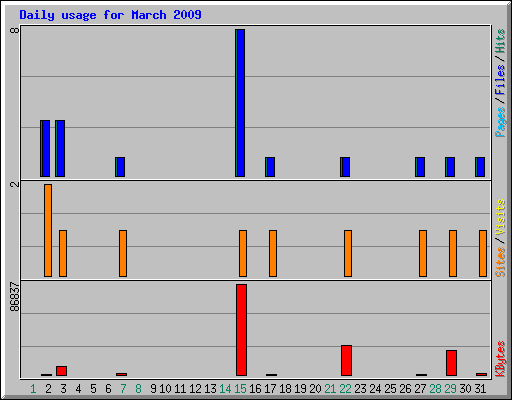Image resolution: width=512 pixels, height=400 pixels.
Task: Click the 'Sites' legend label
Action: pos(500,262)
